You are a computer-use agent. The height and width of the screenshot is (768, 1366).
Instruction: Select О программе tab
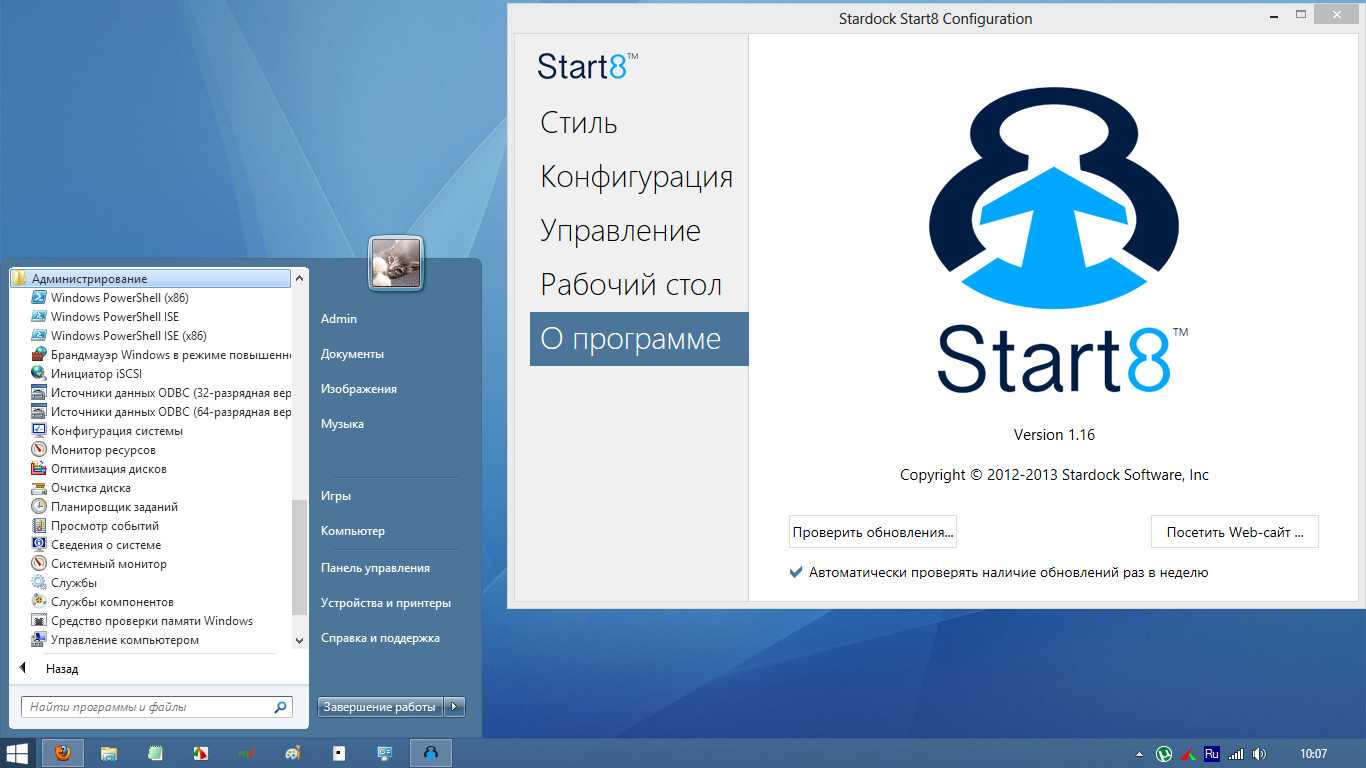639,339
